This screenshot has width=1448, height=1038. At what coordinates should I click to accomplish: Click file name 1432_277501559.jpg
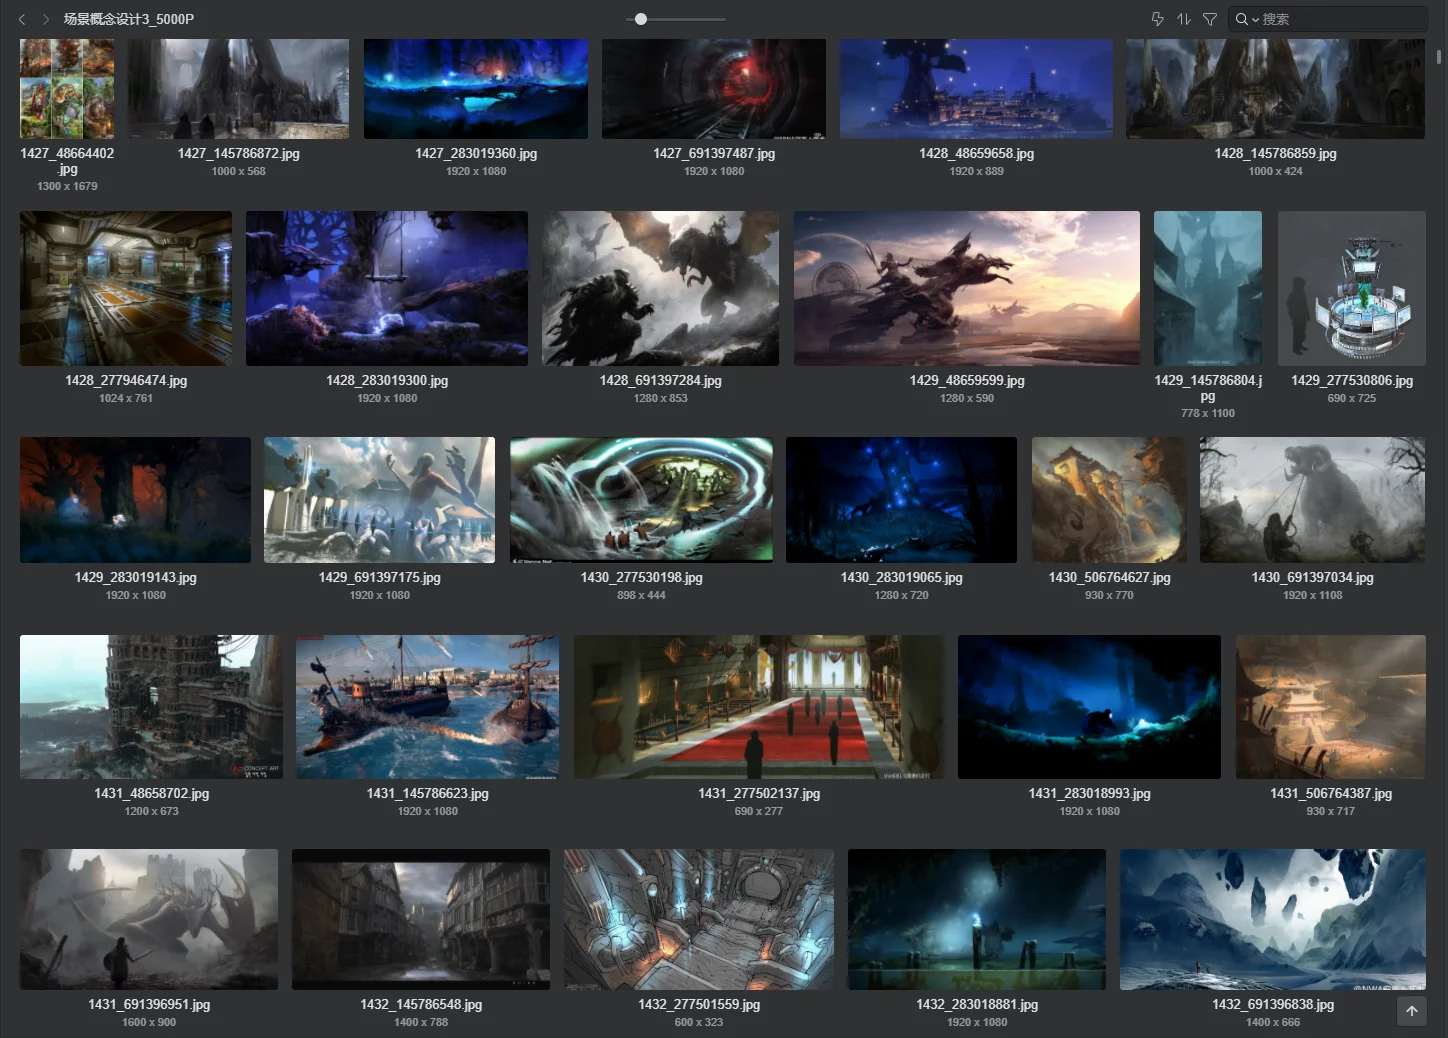(x=699, y=1004)
